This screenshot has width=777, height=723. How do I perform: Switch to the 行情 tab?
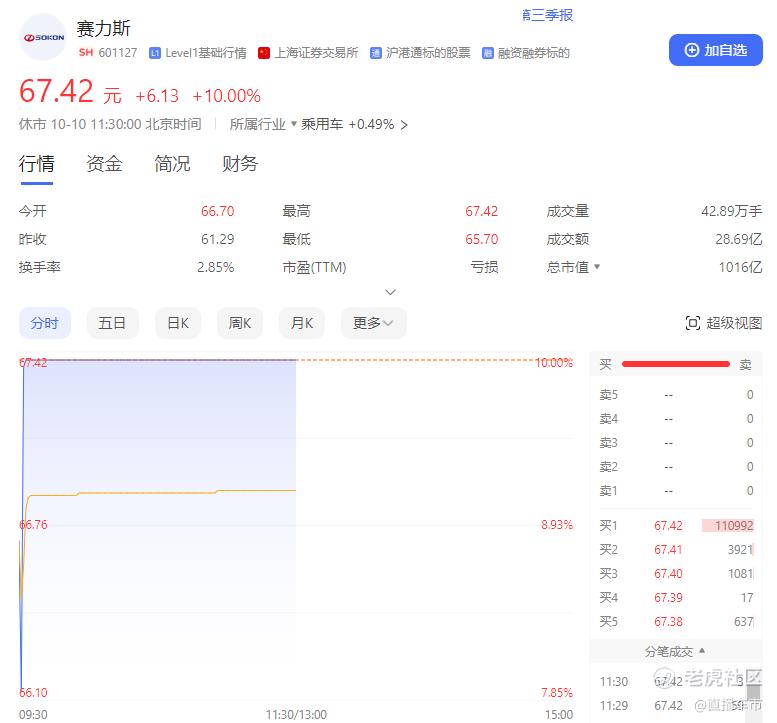point(37,164)
